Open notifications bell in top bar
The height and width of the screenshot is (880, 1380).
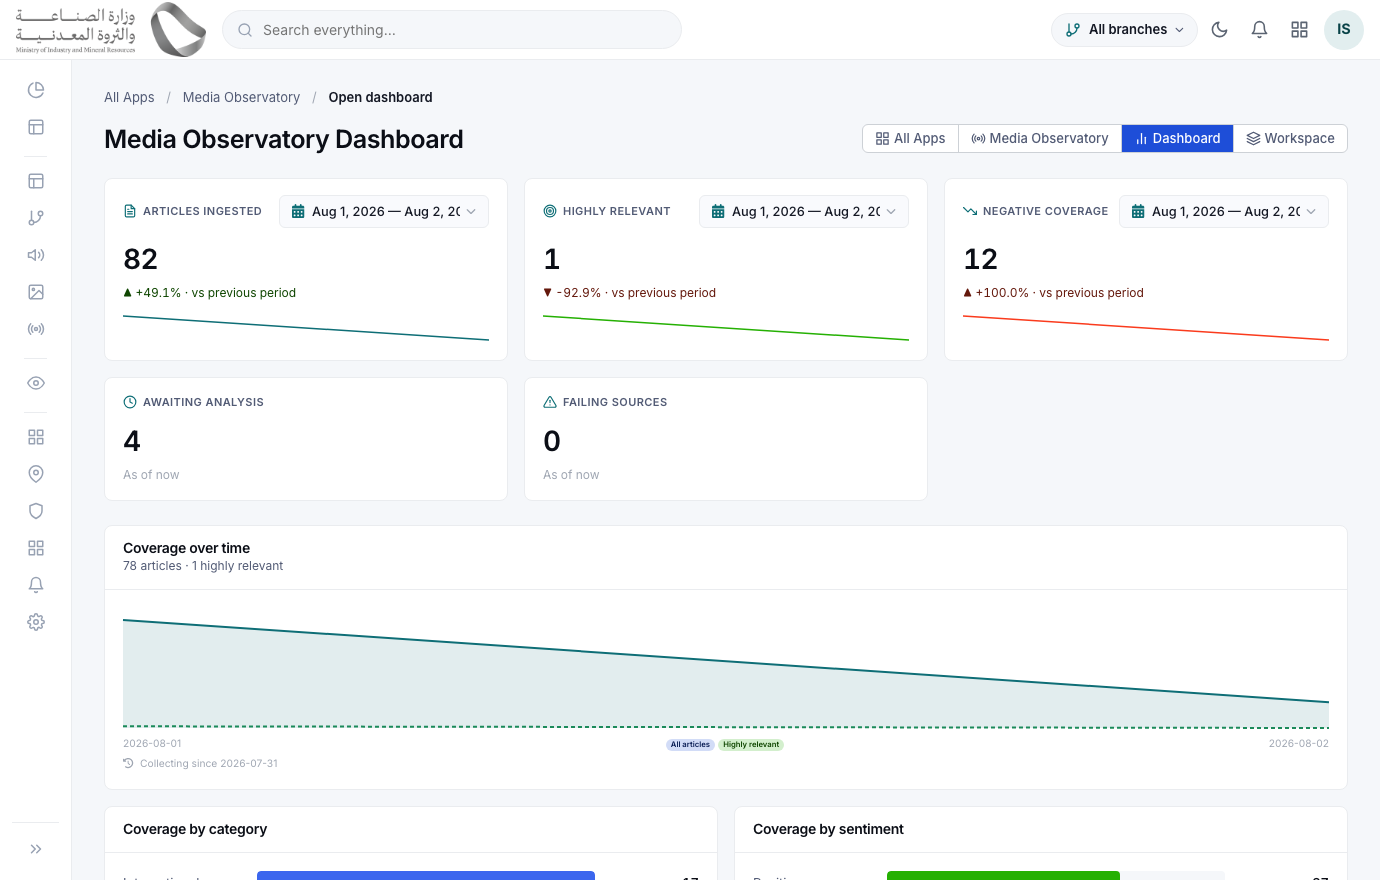(x=1259, y=30)
